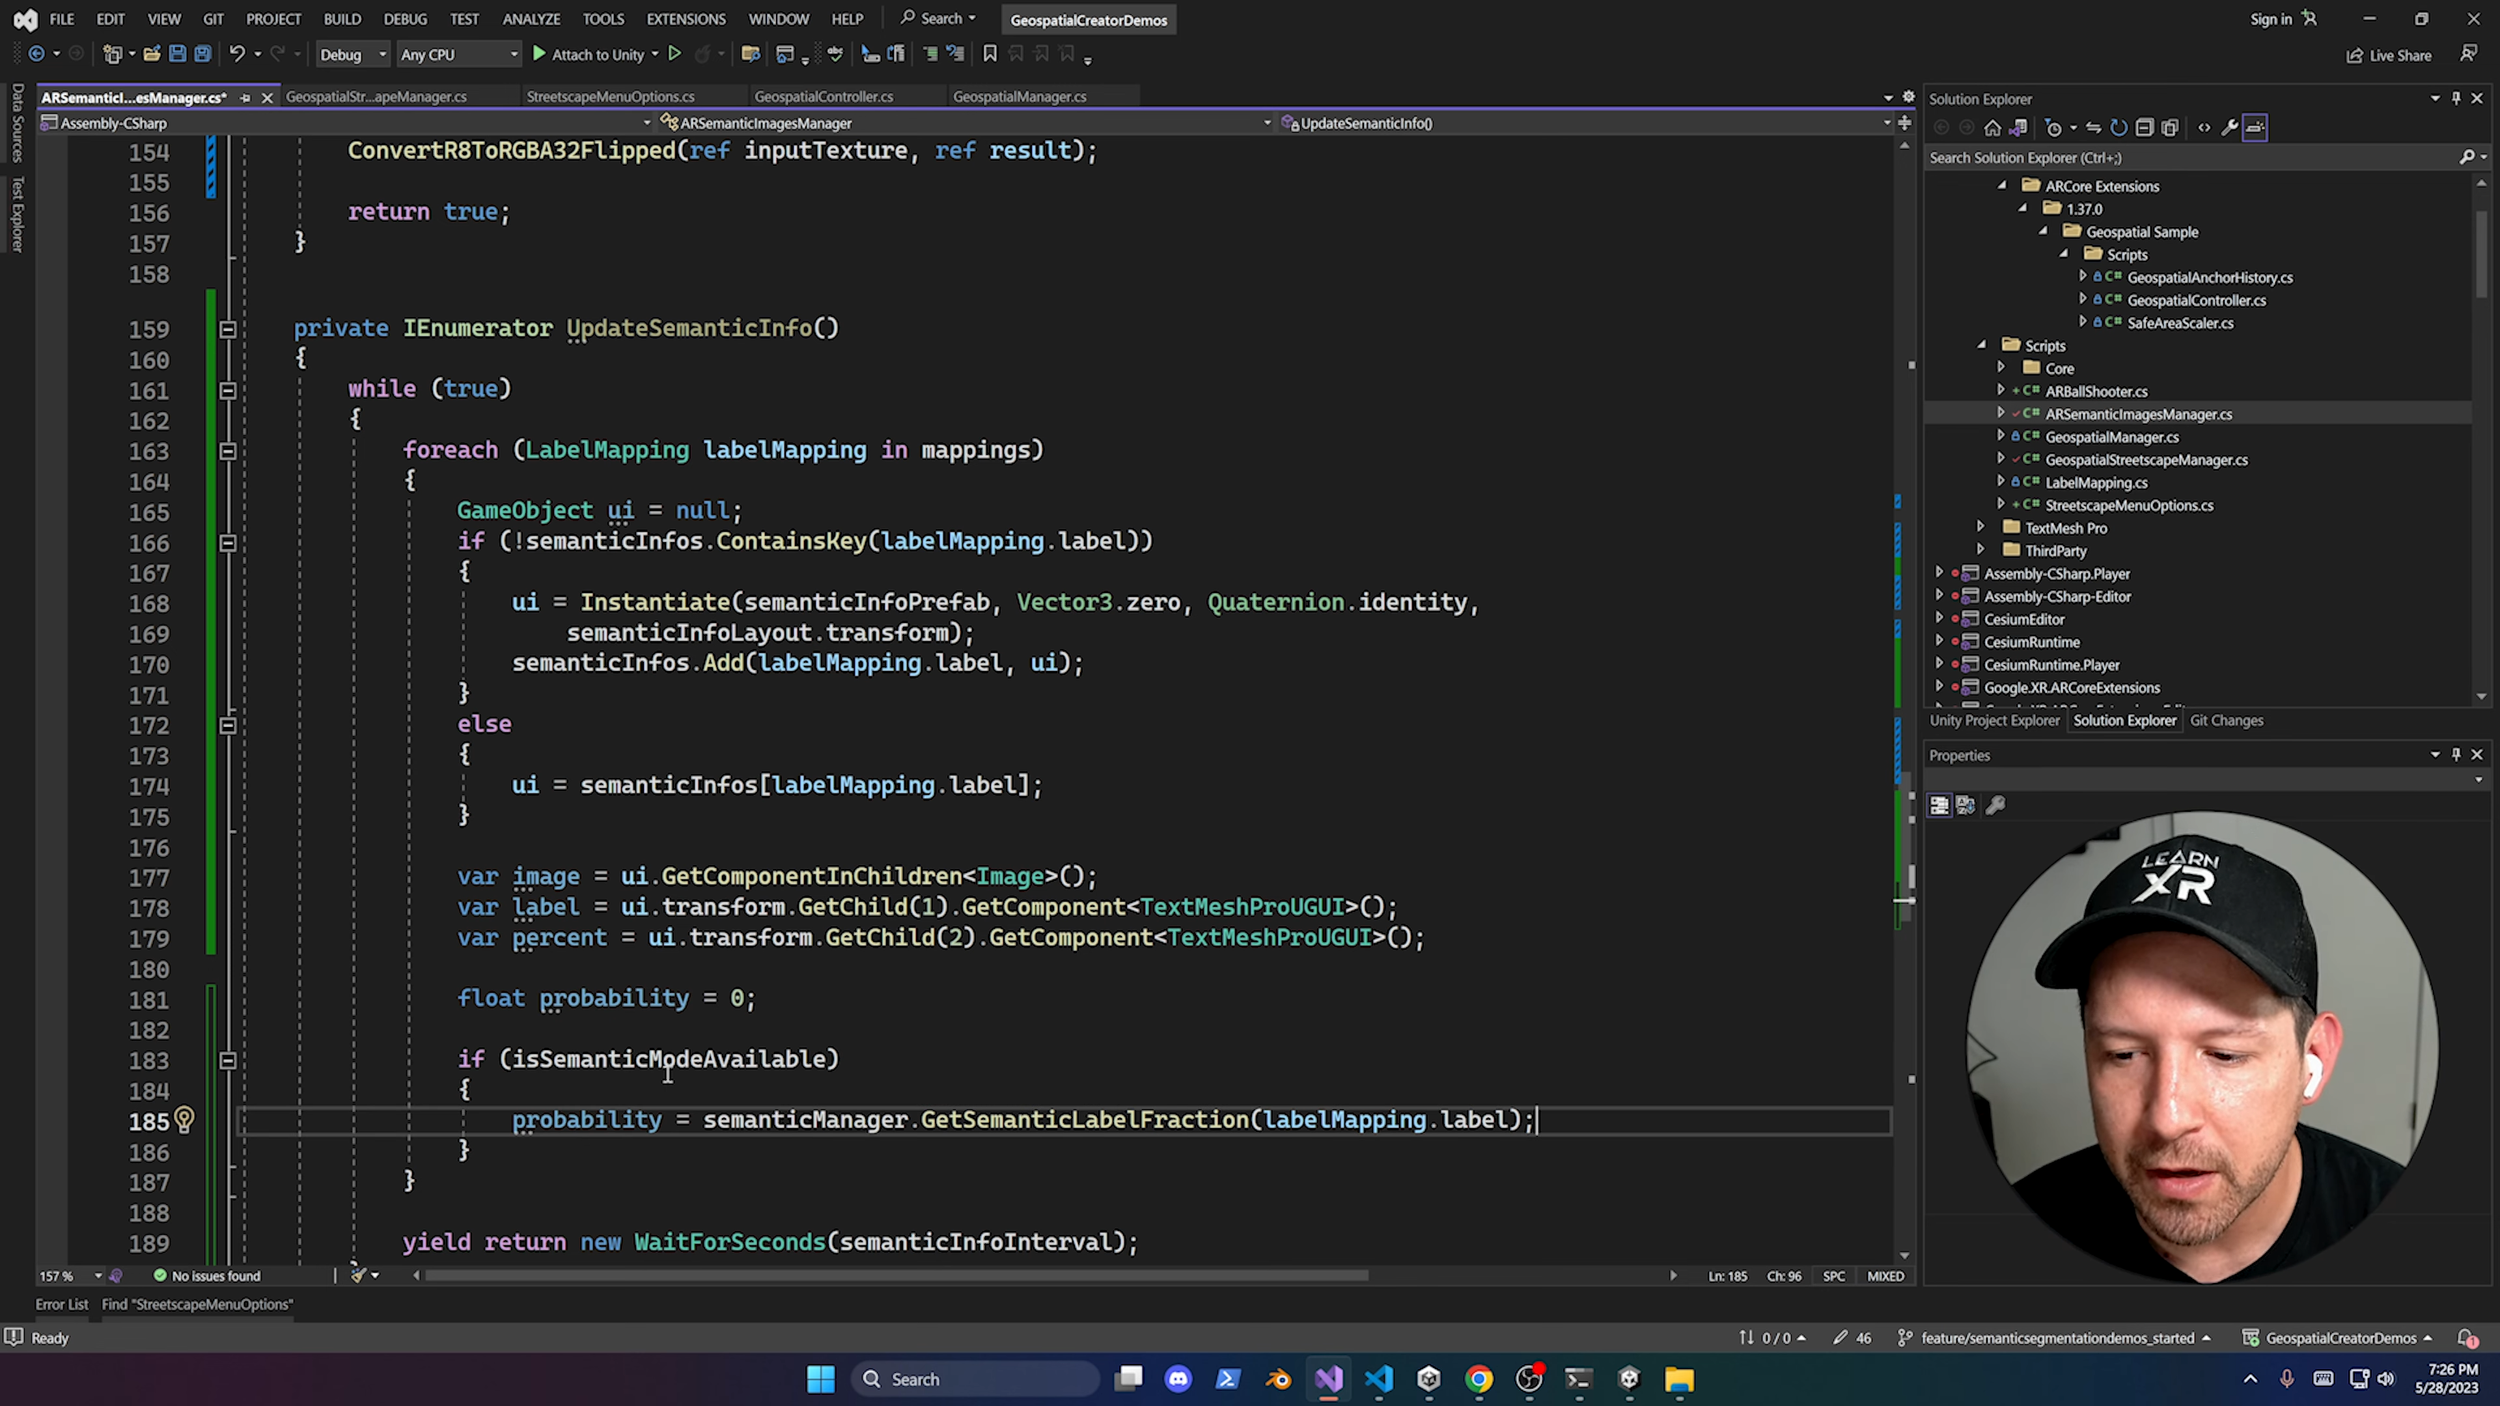Click the lightbulb quick actions icon
The width and height of the screenshot is (2500, 1406).
click(184, 1120)
